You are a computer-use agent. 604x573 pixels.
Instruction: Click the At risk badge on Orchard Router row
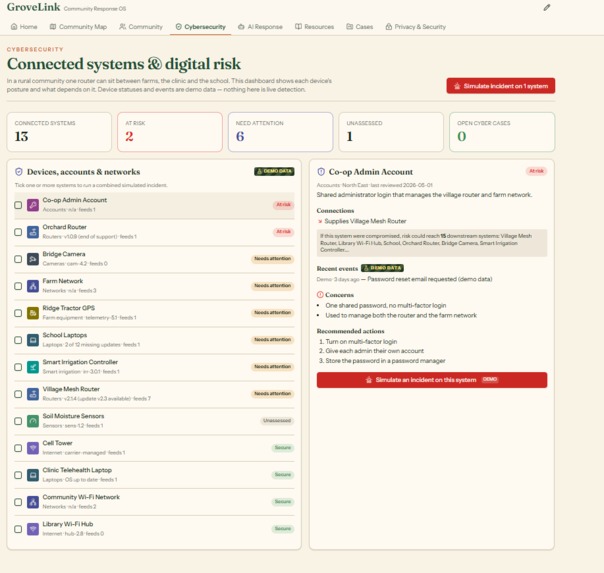coord(284,231)
